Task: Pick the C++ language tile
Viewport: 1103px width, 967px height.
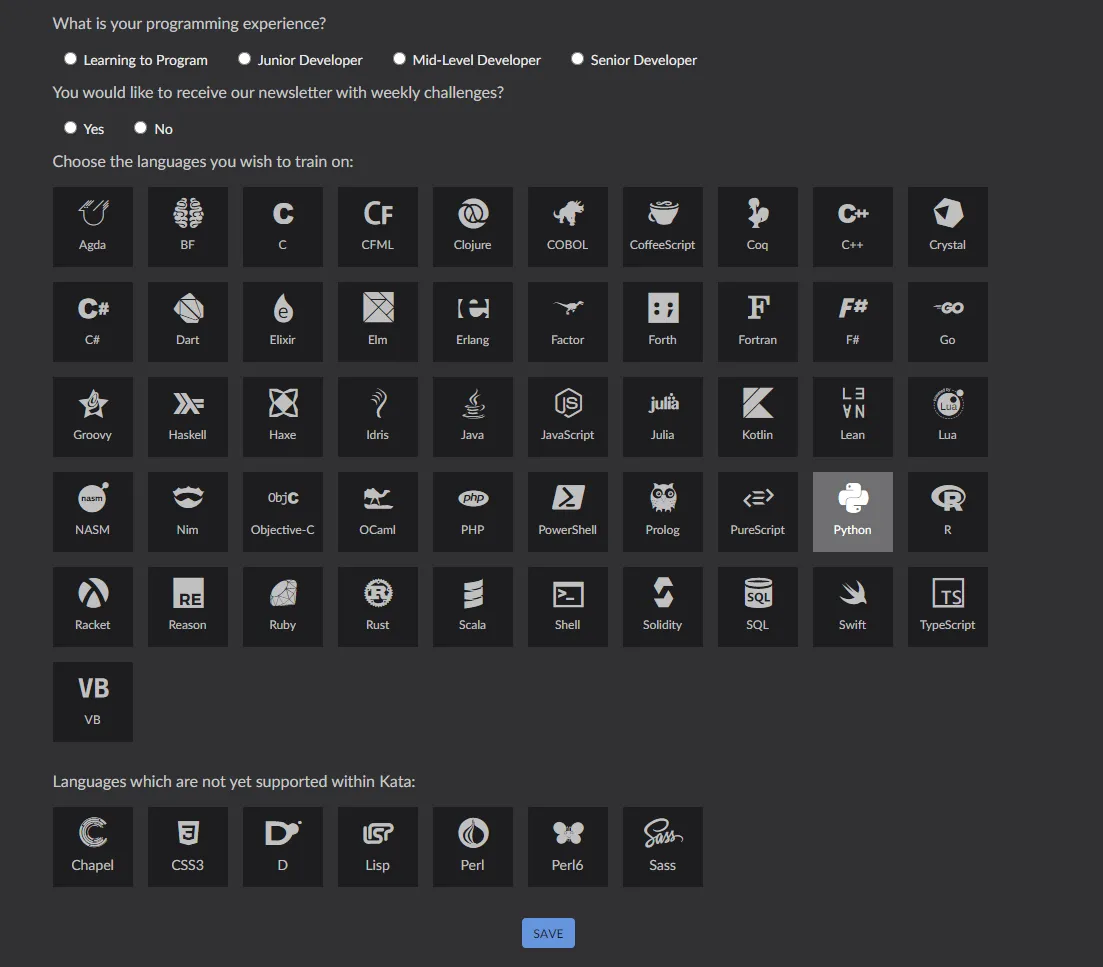Action: click(x=853, y=227)
